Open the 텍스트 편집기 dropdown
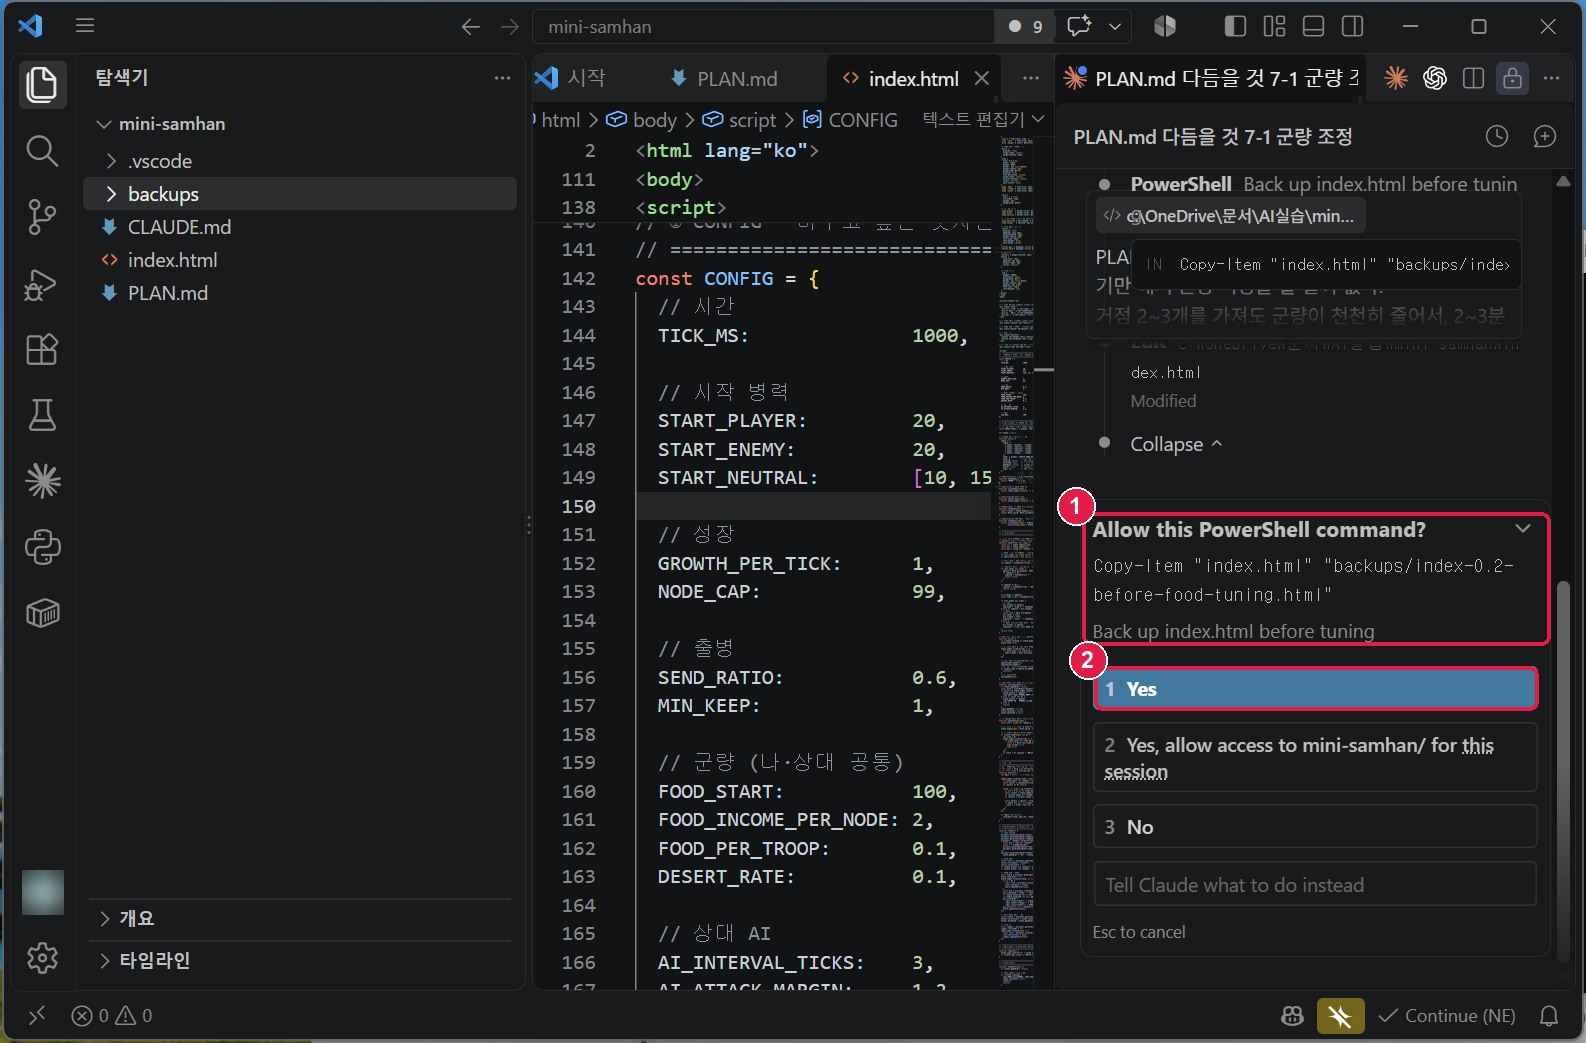1586x1043 pixels. pos(983,119)
